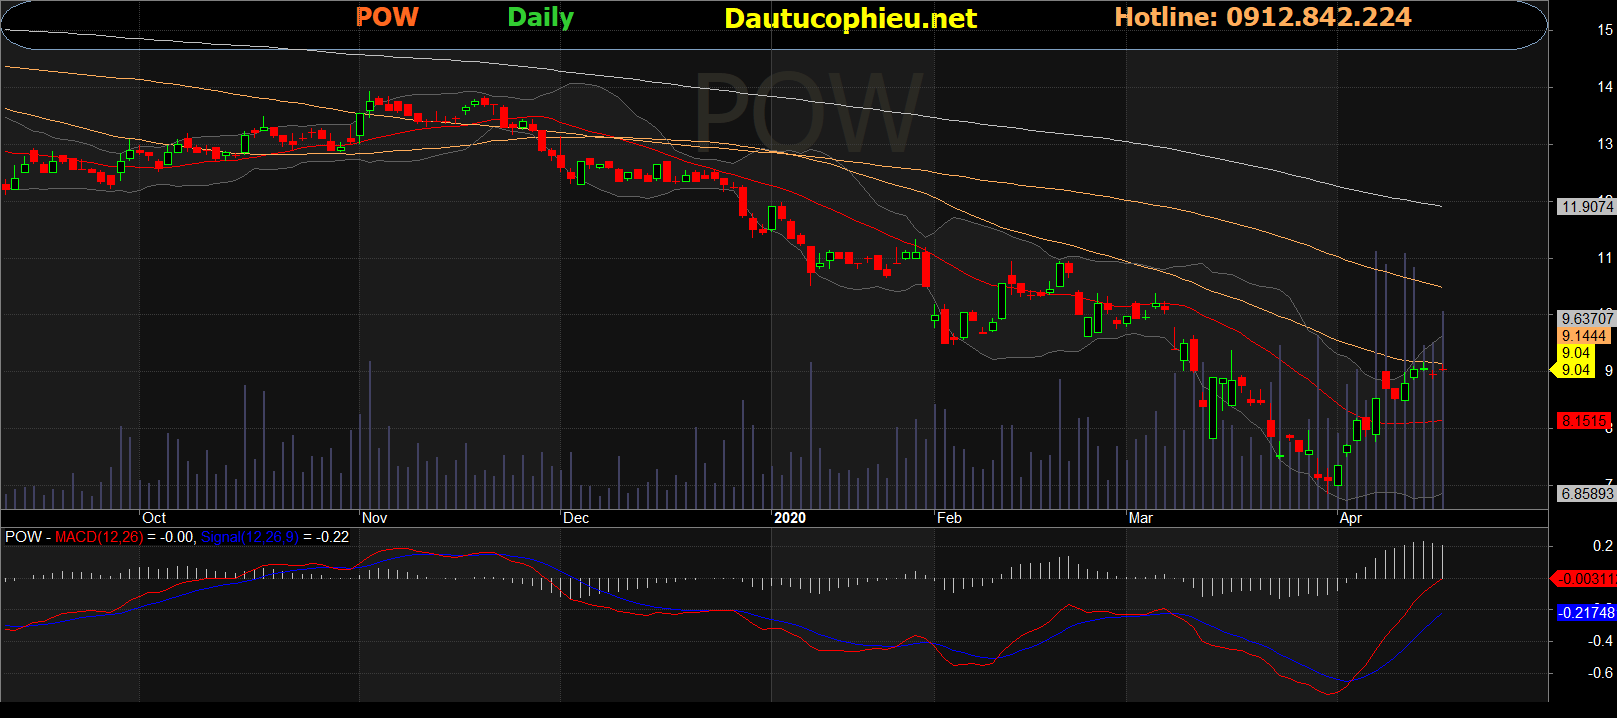
Task: Click price axis value 14
Action: (1605, 87)
